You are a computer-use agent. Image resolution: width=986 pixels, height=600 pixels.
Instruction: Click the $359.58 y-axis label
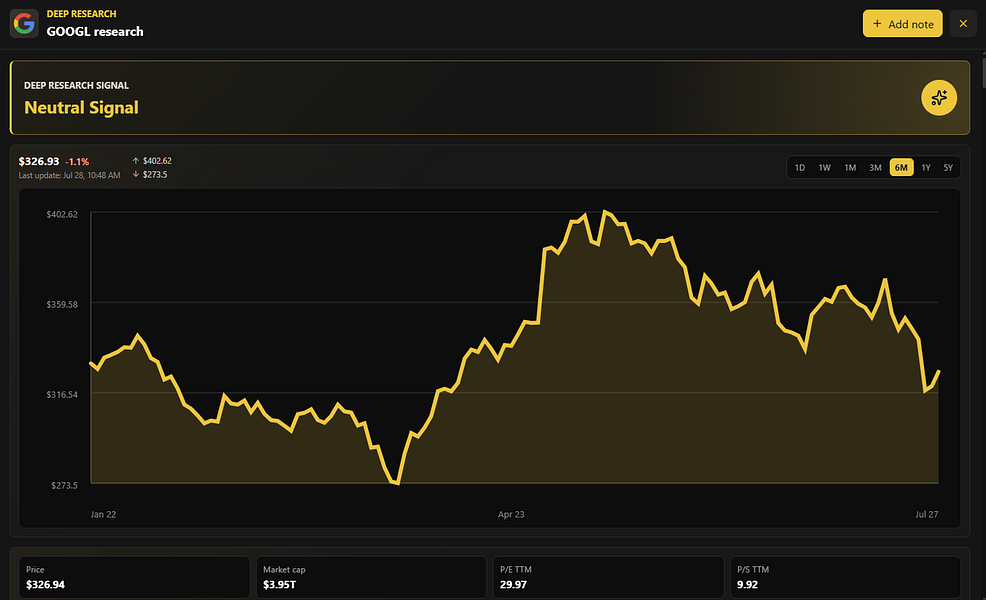pos(62,304)
